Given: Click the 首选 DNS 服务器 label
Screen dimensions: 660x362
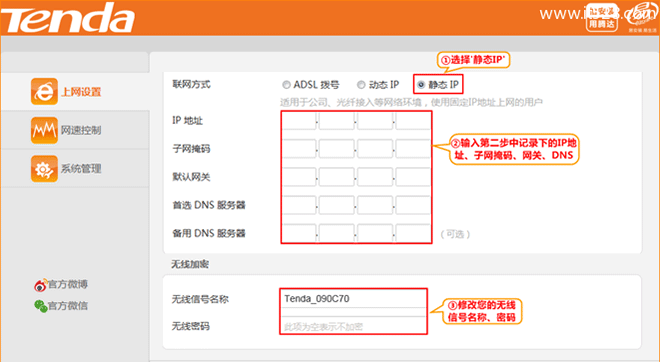Looking at the screenshot, I should point(209,205).
